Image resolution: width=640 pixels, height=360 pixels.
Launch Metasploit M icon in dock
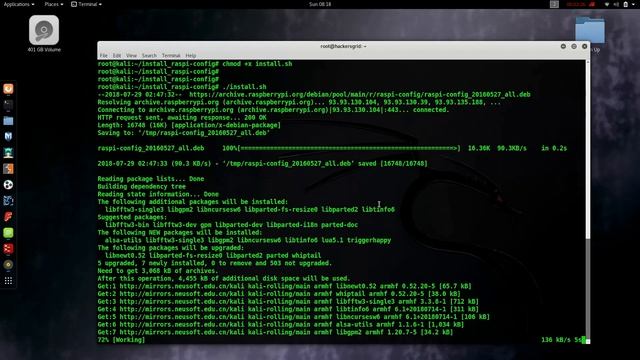click(8, 137)
